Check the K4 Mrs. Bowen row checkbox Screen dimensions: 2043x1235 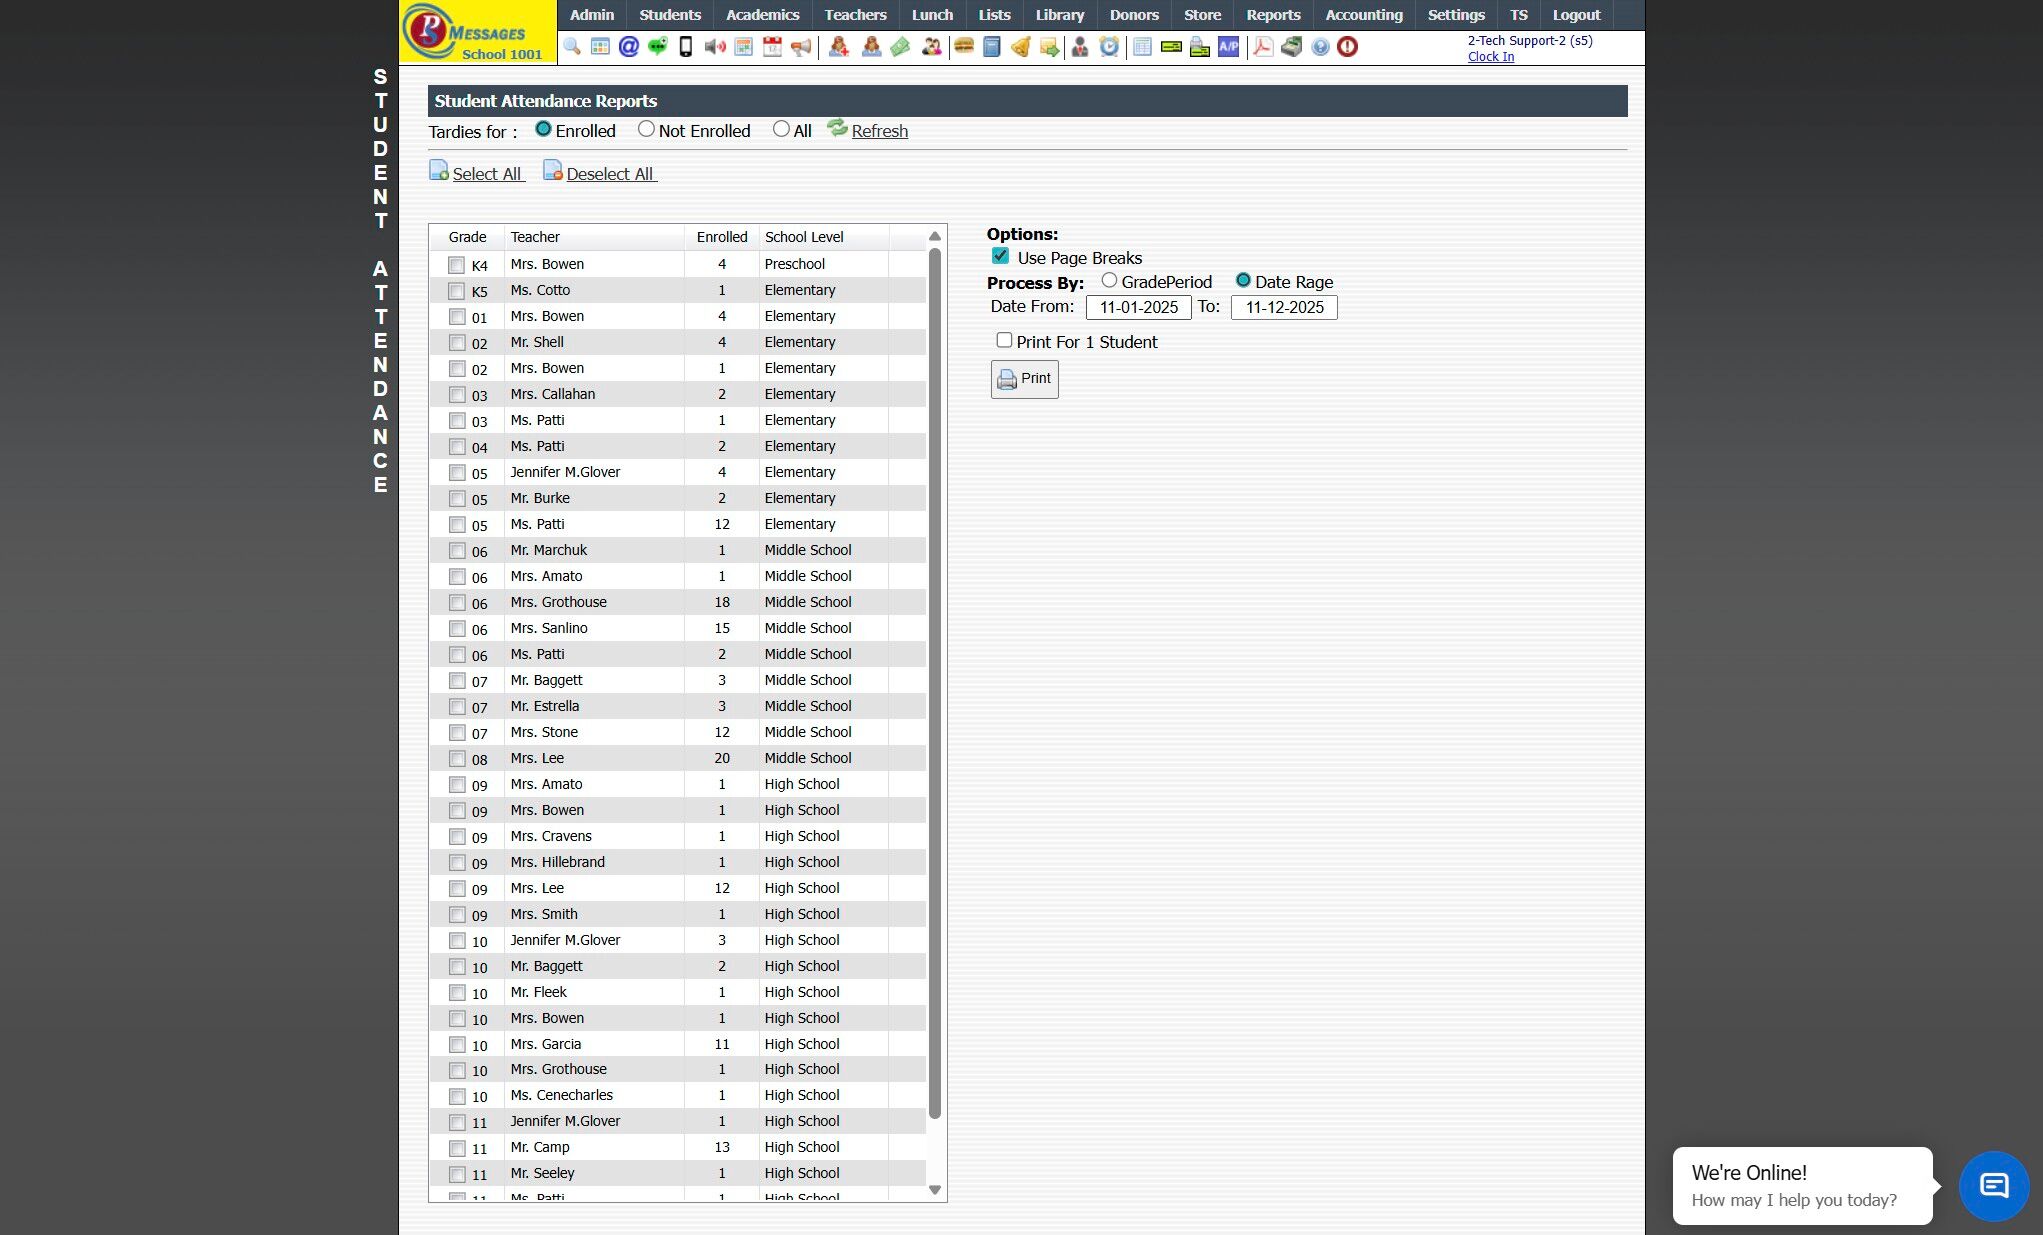457,265
